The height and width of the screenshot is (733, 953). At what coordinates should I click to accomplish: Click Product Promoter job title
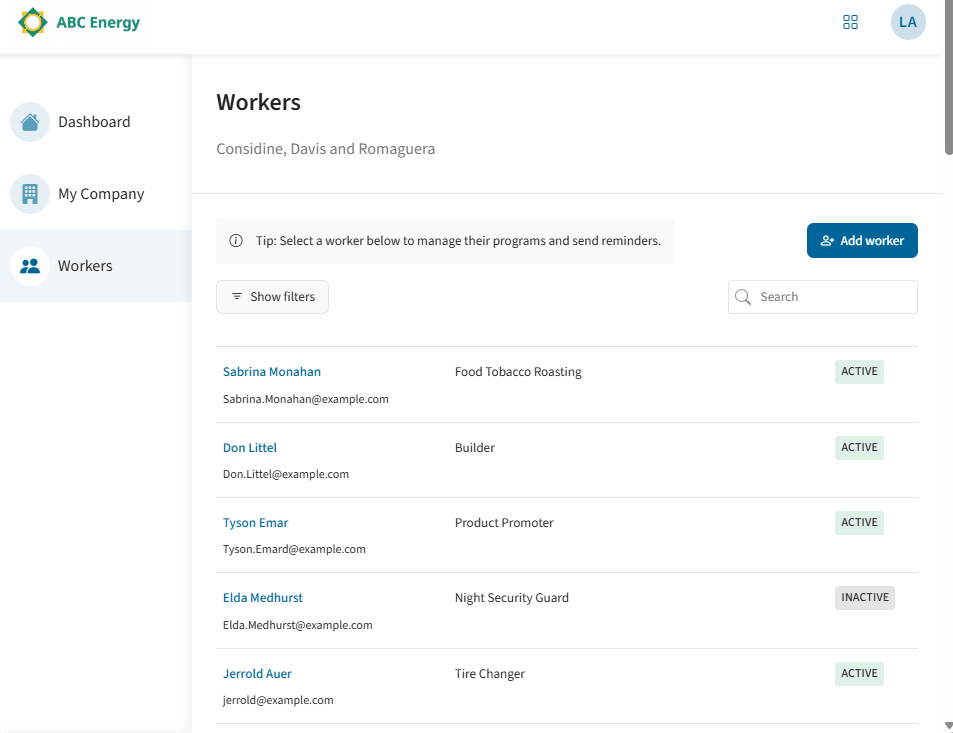tap(504, 523)
